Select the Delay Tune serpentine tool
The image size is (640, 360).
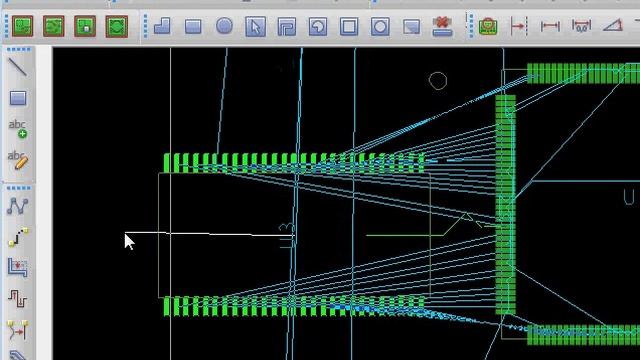coord(17,298)
